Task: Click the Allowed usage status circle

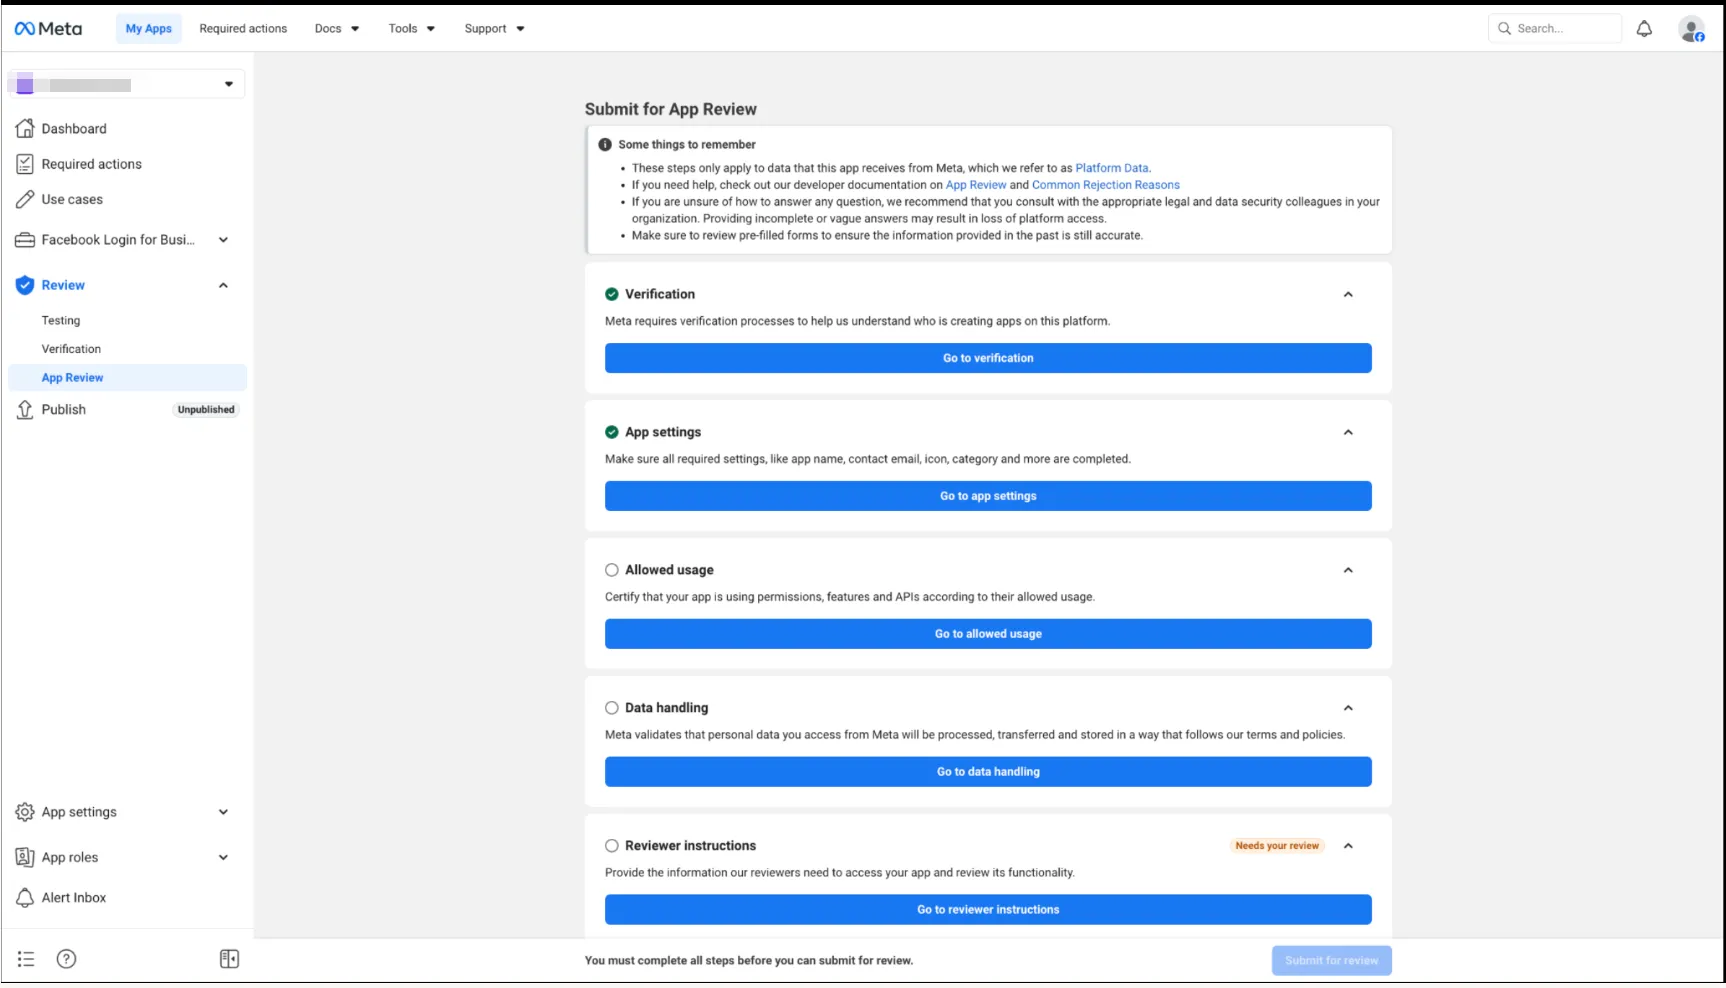Action: pyautogui.click(x=612, y=570)
